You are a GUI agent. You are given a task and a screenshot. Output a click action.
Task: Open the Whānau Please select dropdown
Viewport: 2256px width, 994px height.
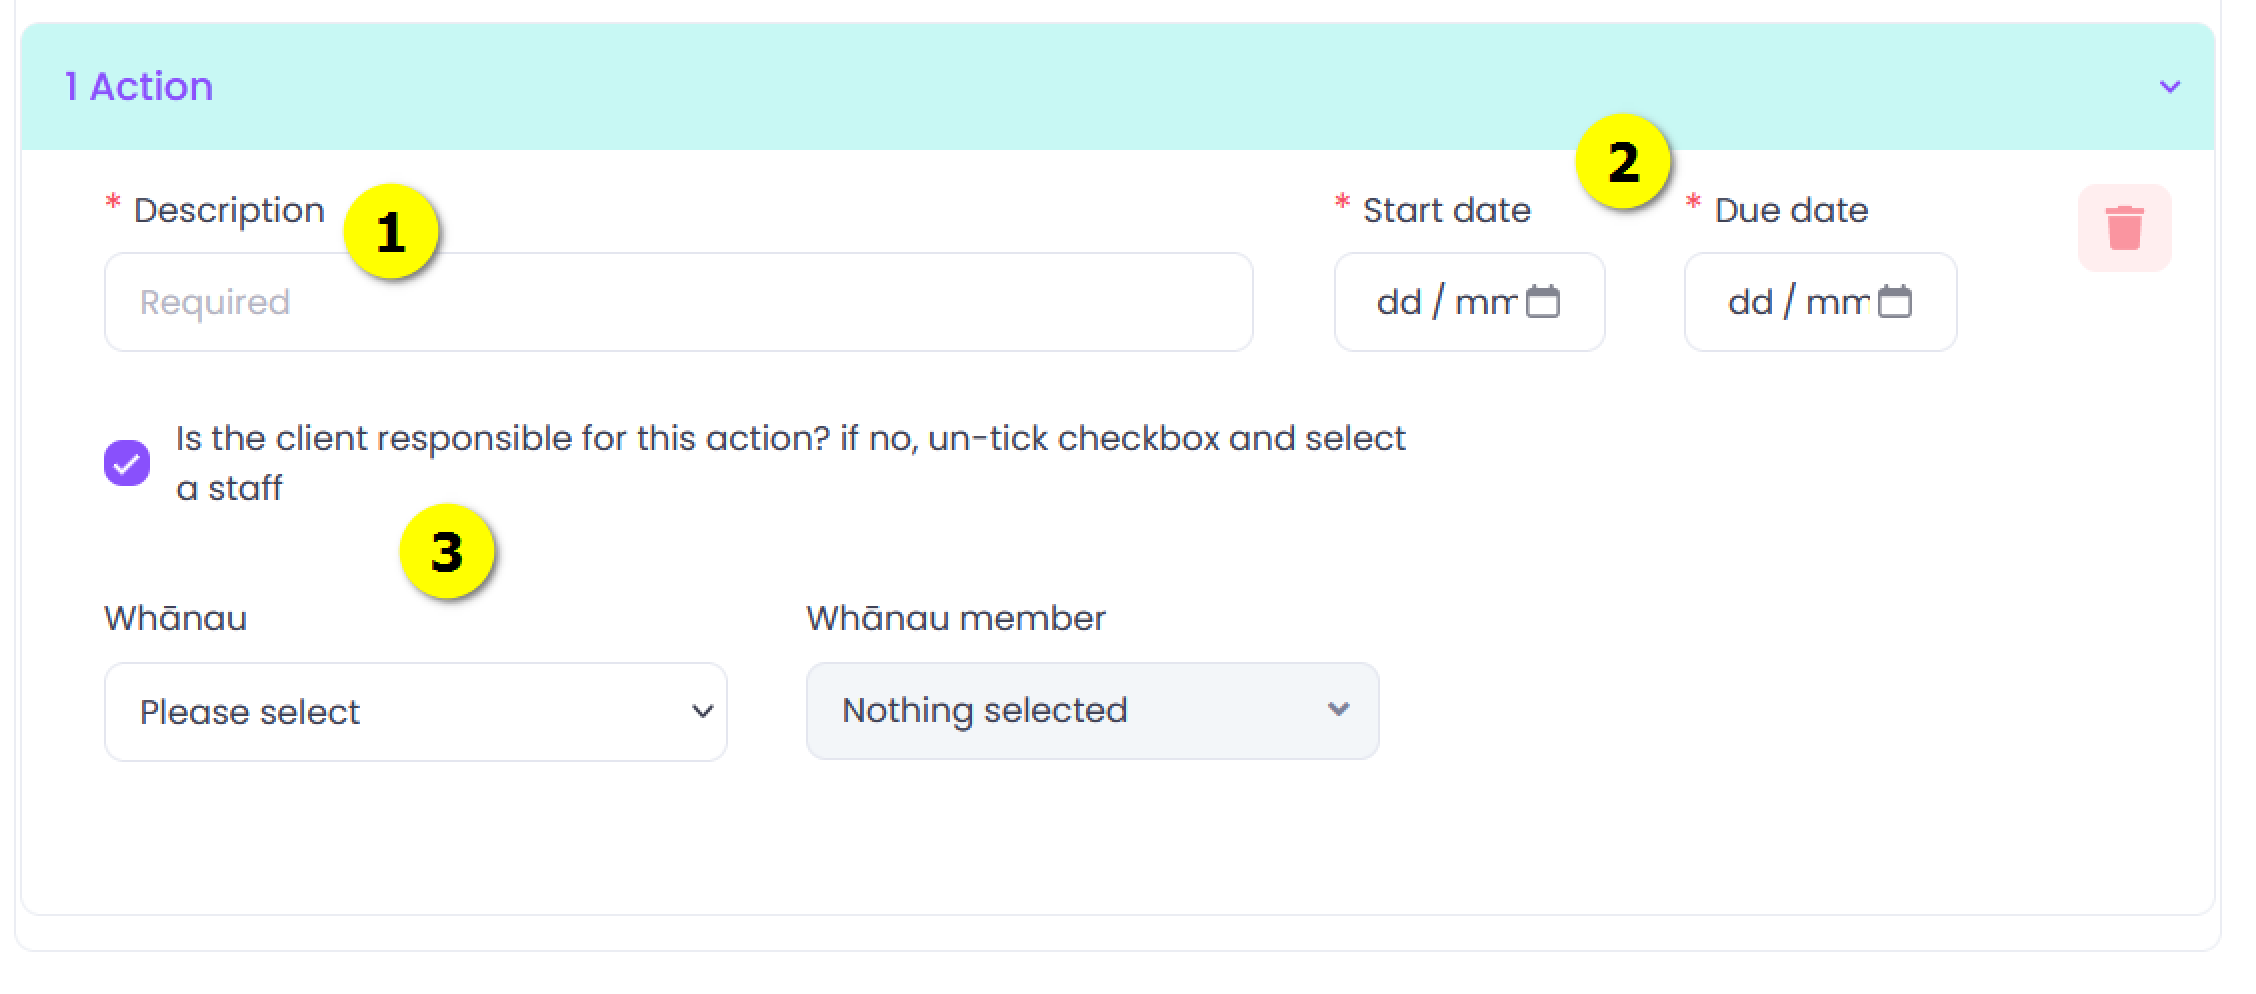(x=416, y=712)
